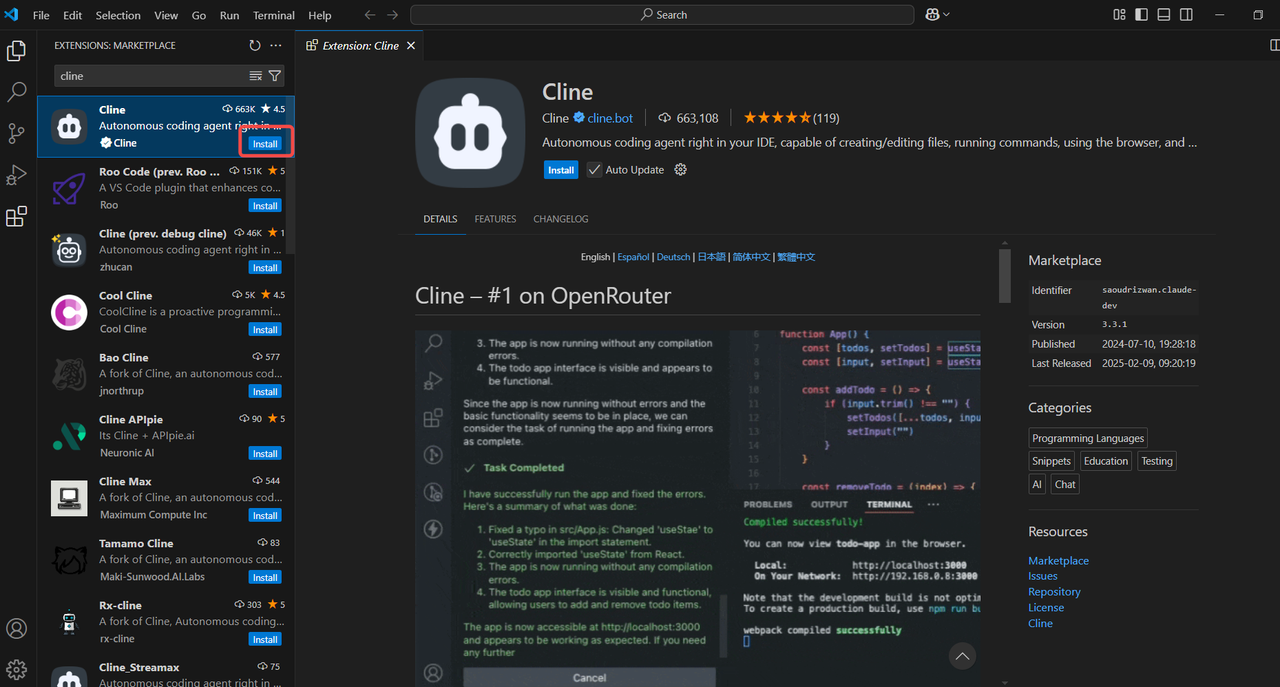Select the Cline APIpie extension entry
1280x687 pixels.
click(166, 437)
